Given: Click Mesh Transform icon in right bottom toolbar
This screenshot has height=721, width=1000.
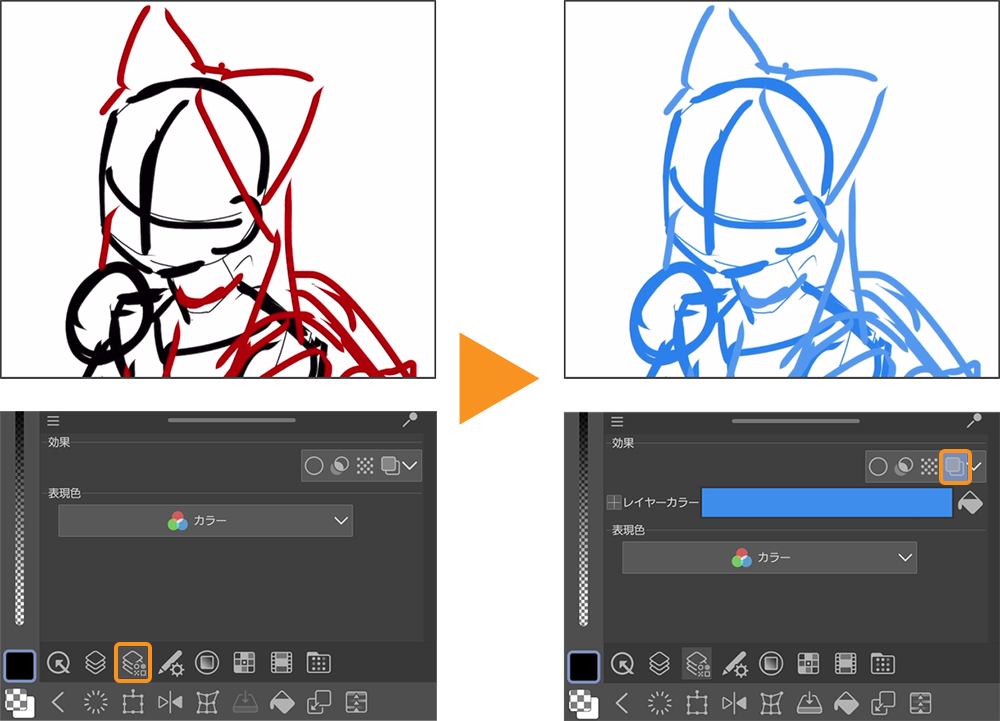Looking at the screenshot, I should [x=769, y=702].
